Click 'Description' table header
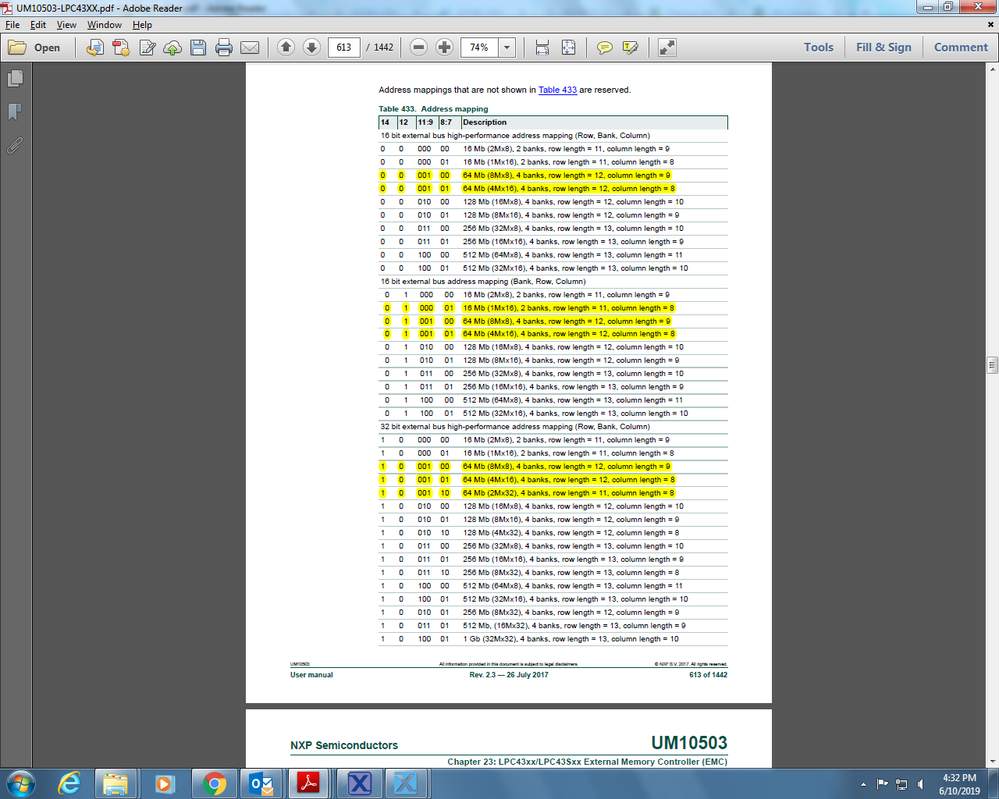Image resolution: width=999 pixels, height=799 pixels. (x=485, y=122)
